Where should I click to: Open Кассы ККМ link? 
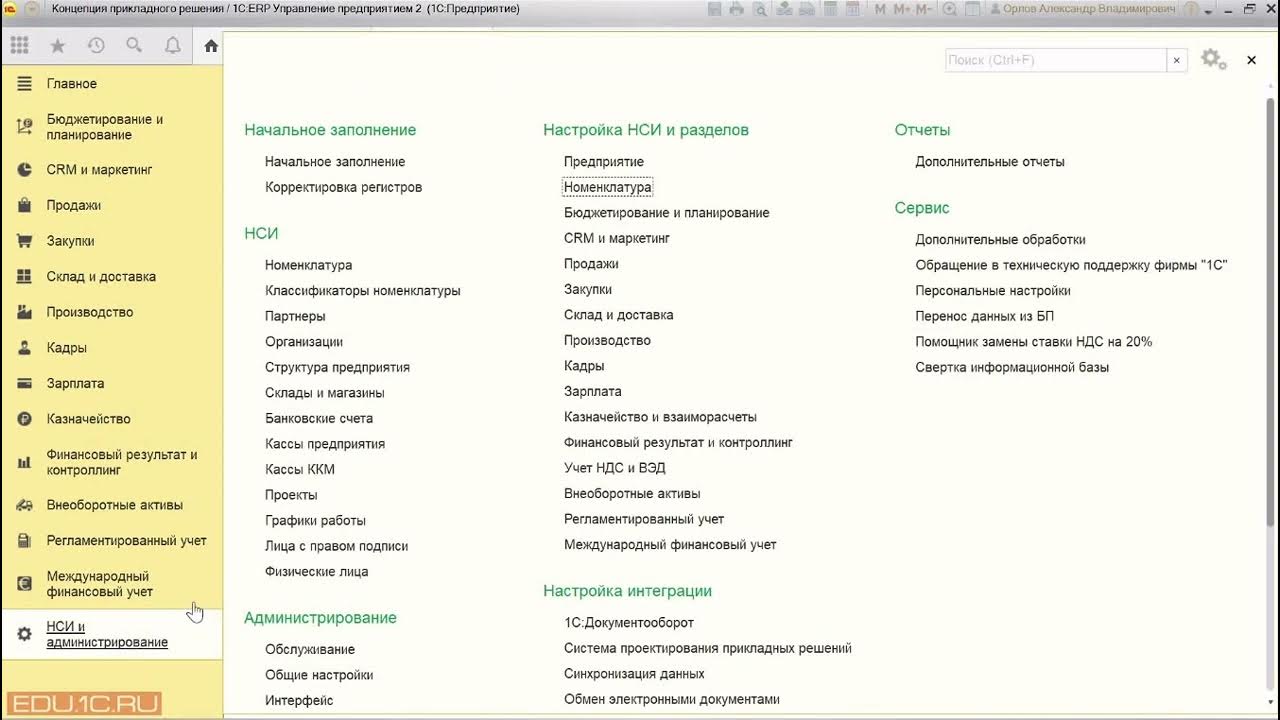pyautogui.click(x=300, y=469)
